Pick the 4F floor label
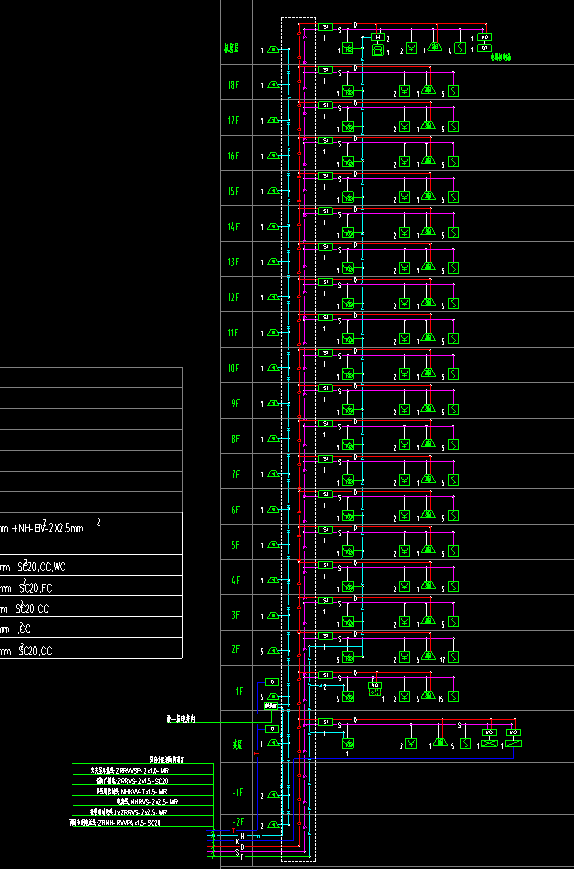 click(x=235, y=580)
